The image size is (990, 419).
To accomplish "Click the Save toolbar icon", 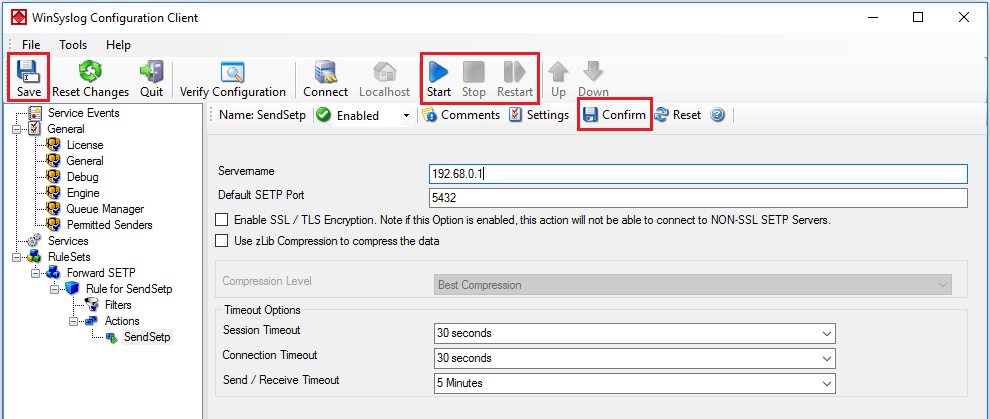I will pyautogui.click(x=28, y=72).
